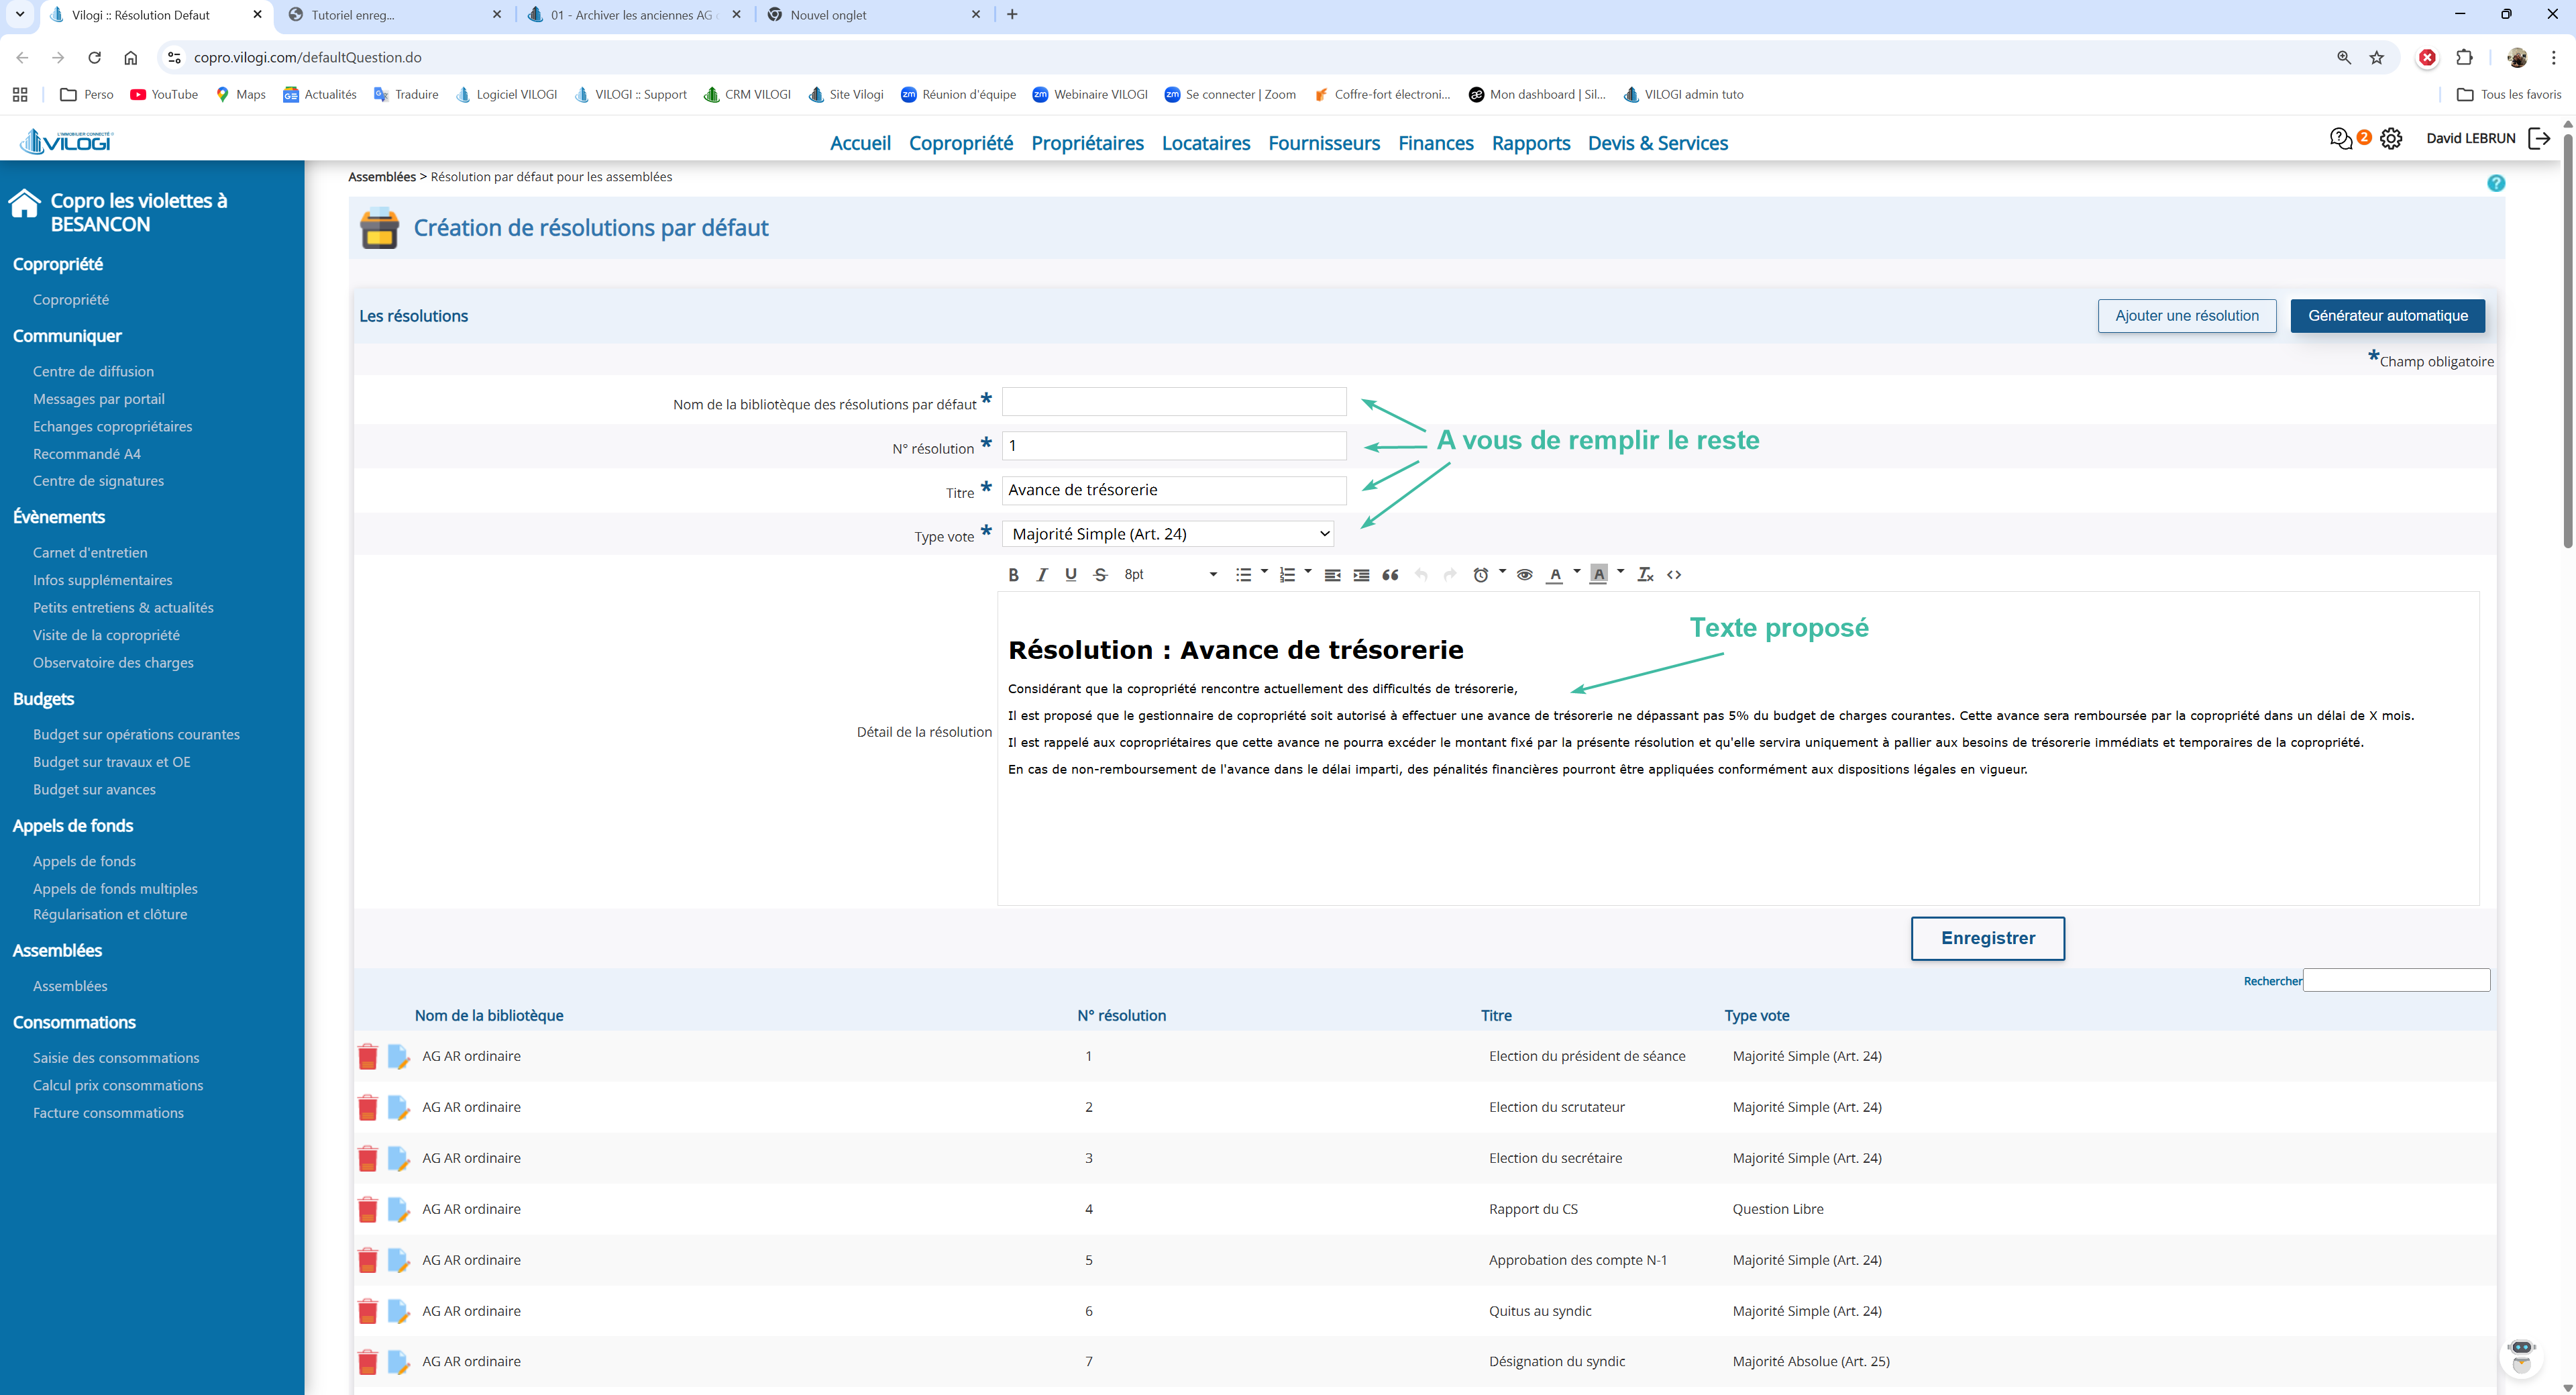Toggle blockquote formatting in the editor

click(1390, 575)
